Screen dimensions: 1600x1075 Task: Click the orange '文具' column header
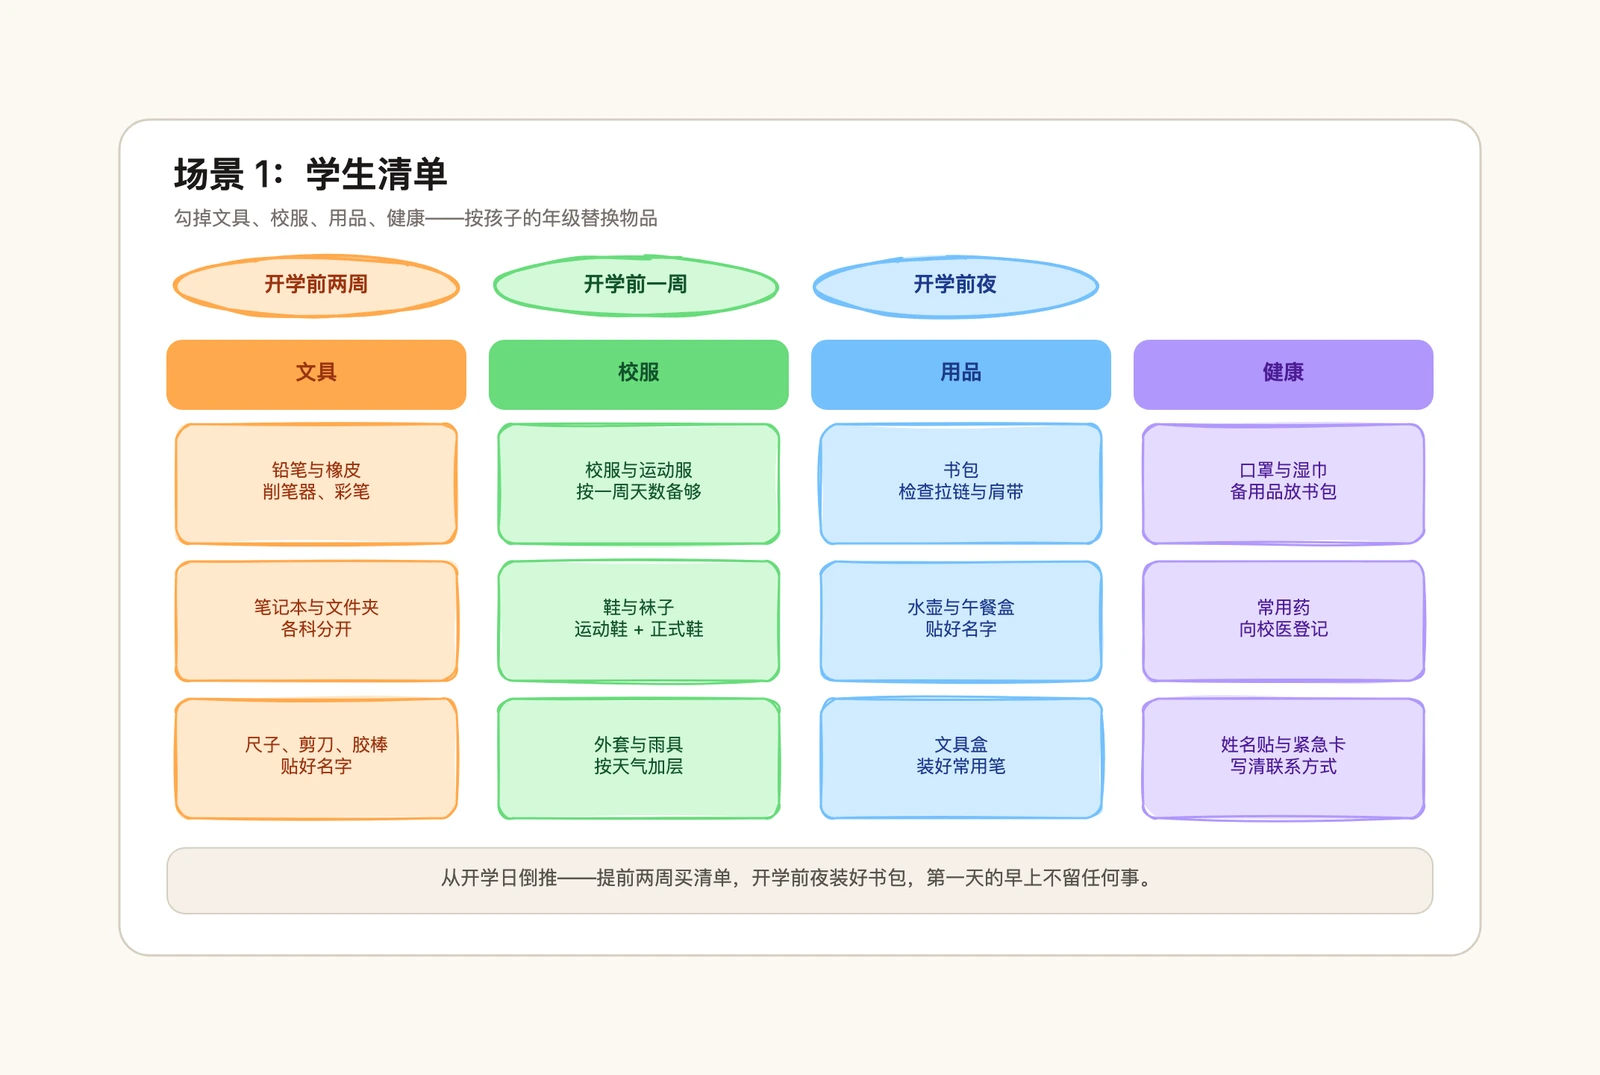coord(316,374)
